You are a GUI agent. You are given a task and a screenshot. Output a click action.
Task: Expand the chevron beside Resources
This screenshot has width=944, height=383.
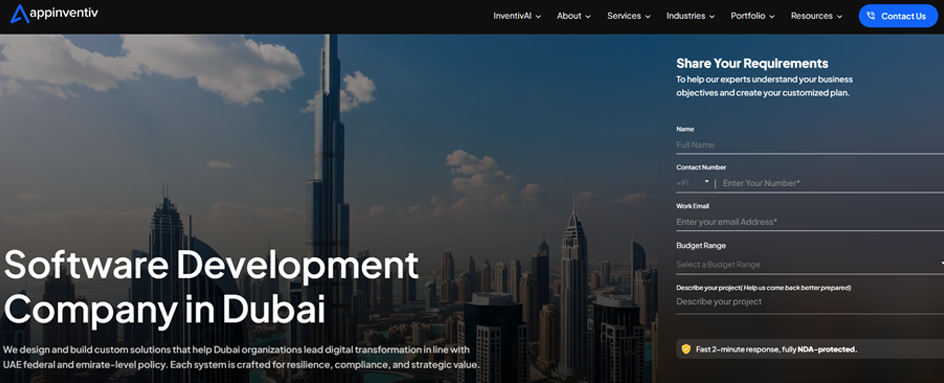click(839, 17)
